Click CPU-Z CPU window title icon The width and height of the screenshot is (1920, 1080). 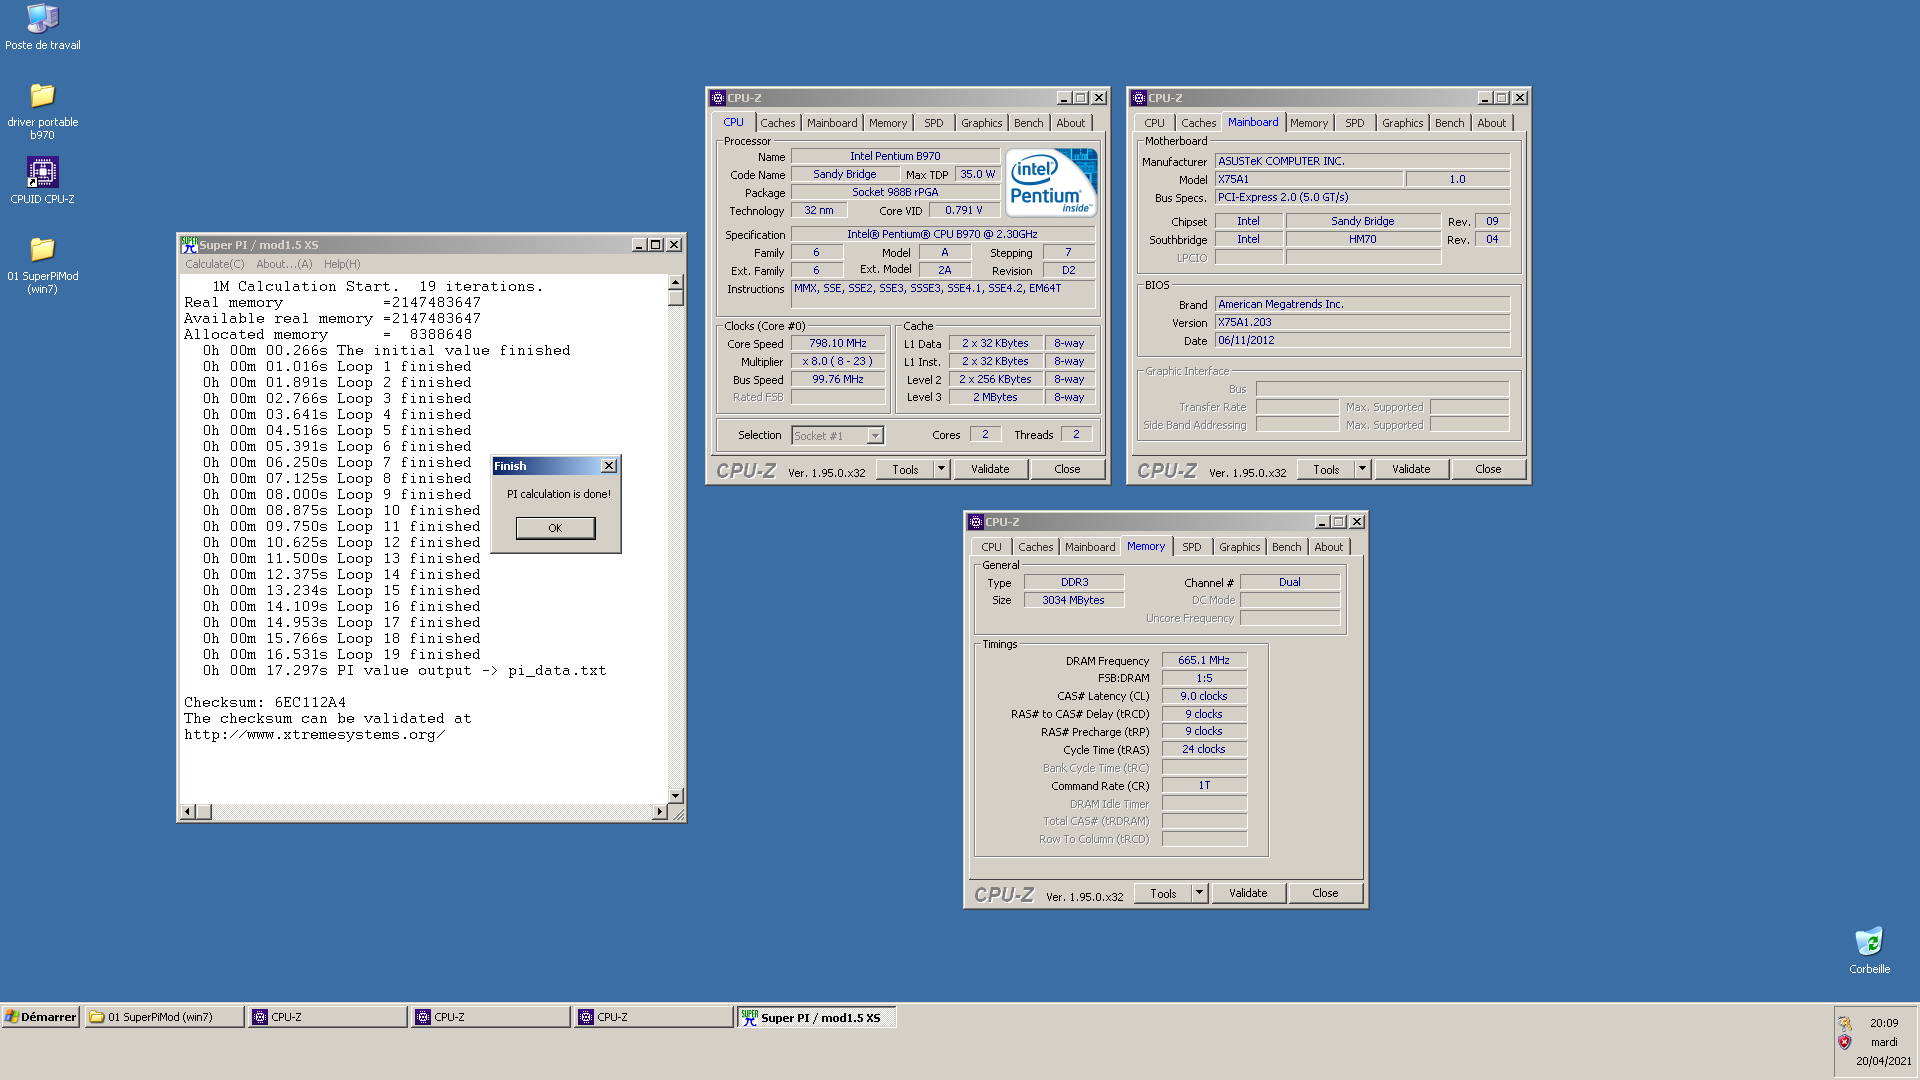tap(717, 98)
